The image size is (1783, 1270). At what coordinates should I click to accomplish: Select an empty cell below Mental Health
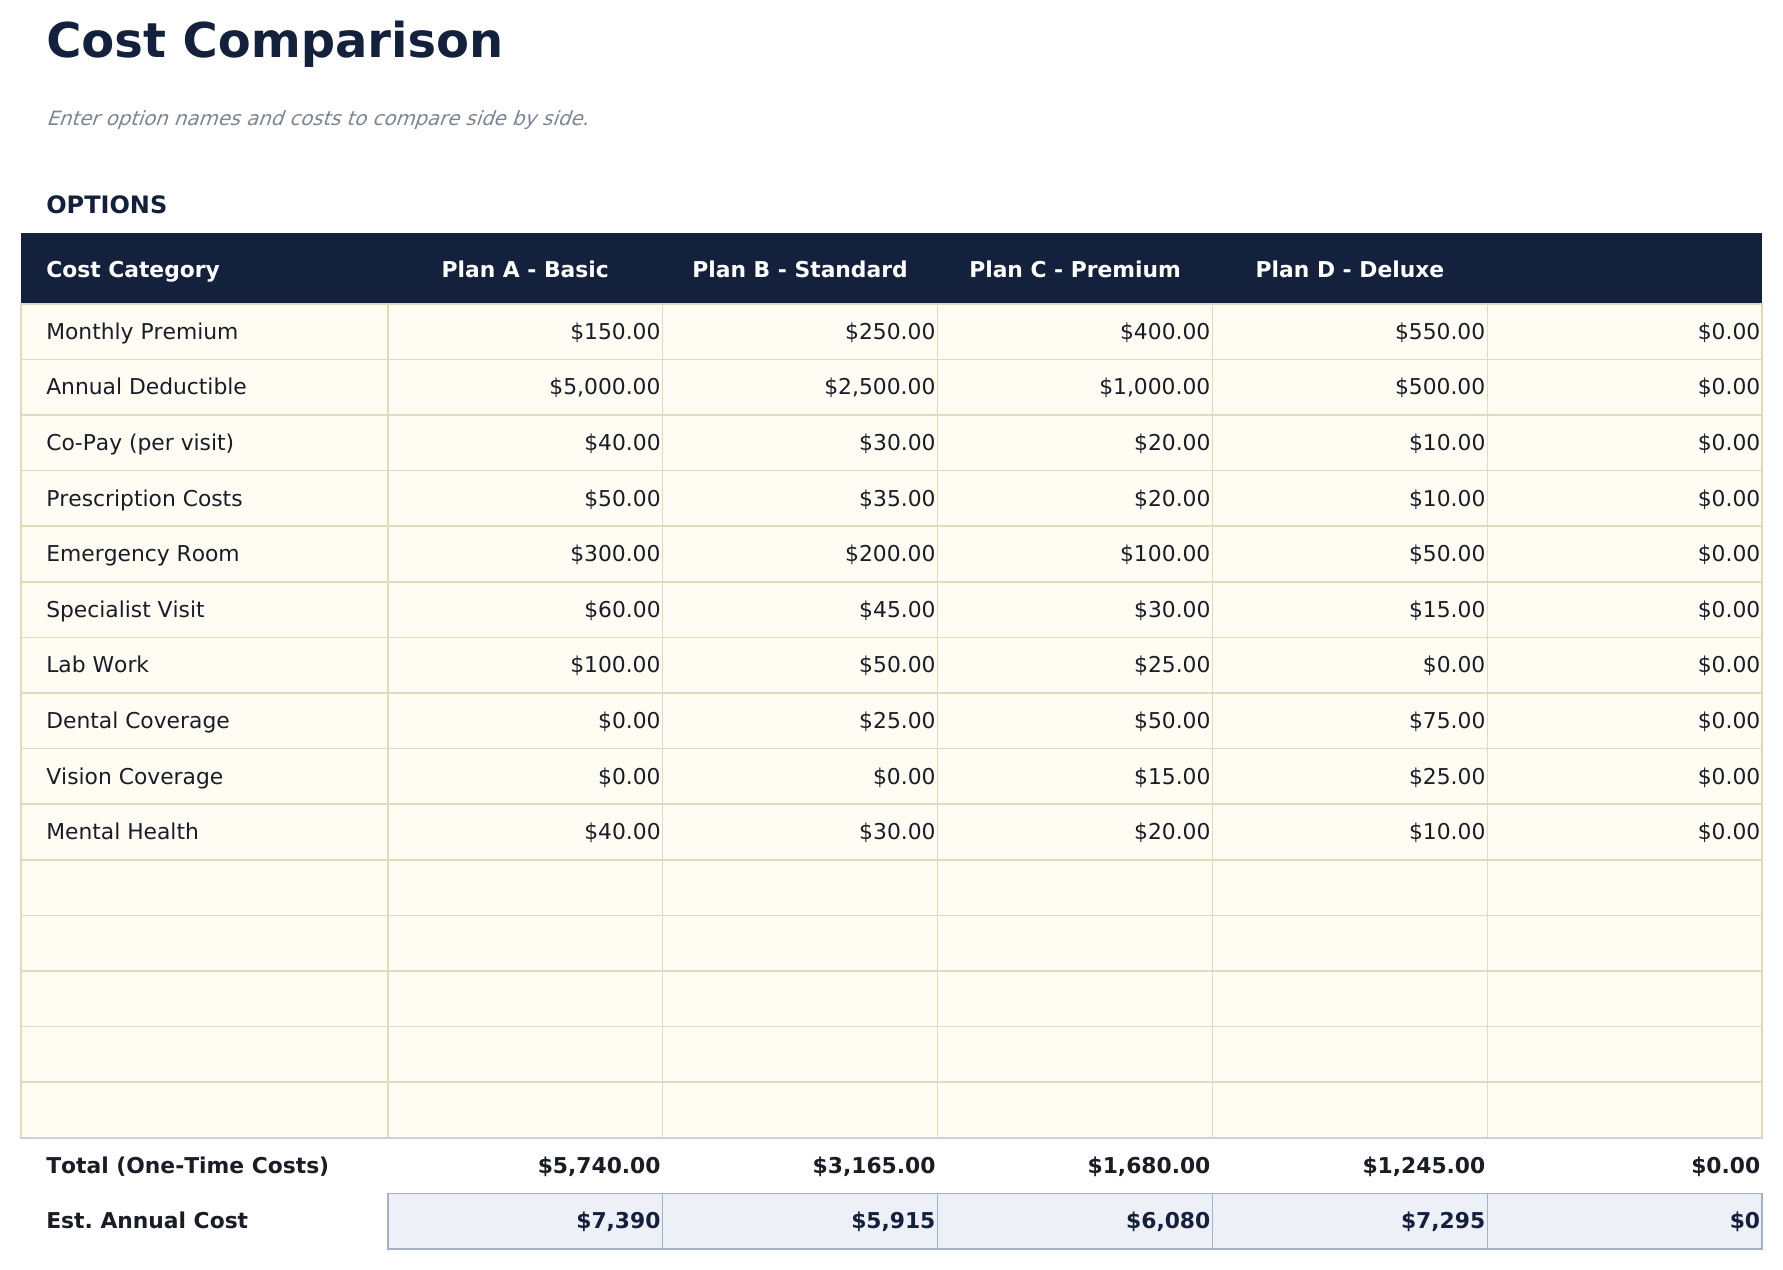(200, 886)
